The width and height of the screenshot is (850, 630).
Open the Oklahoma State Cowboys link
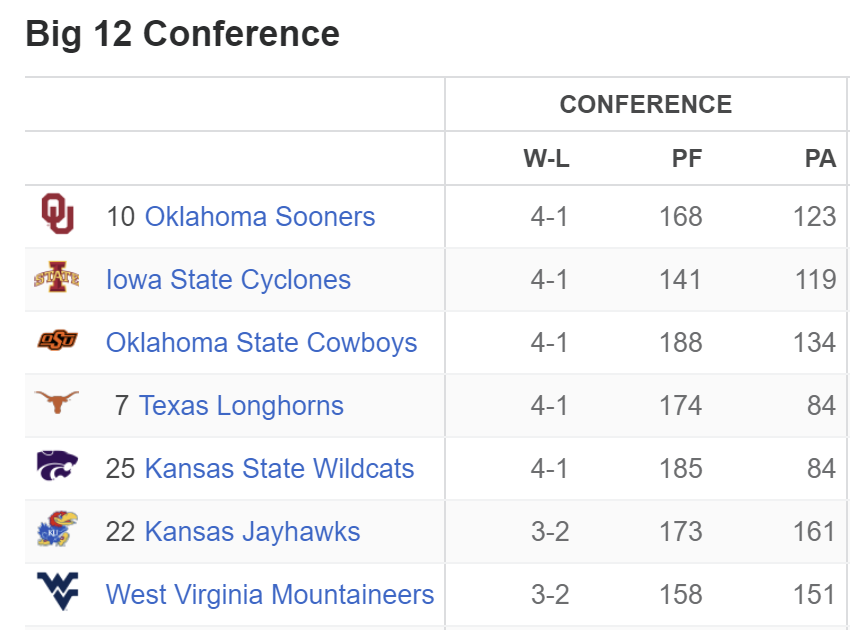pyautogui.click(x=261, y=343)
